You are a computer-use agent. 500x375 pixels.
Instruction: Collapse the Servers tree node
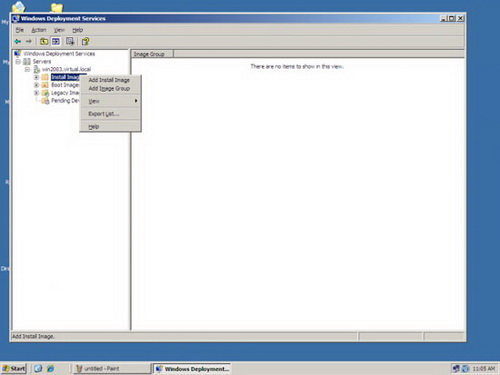[x=18, y=62]
